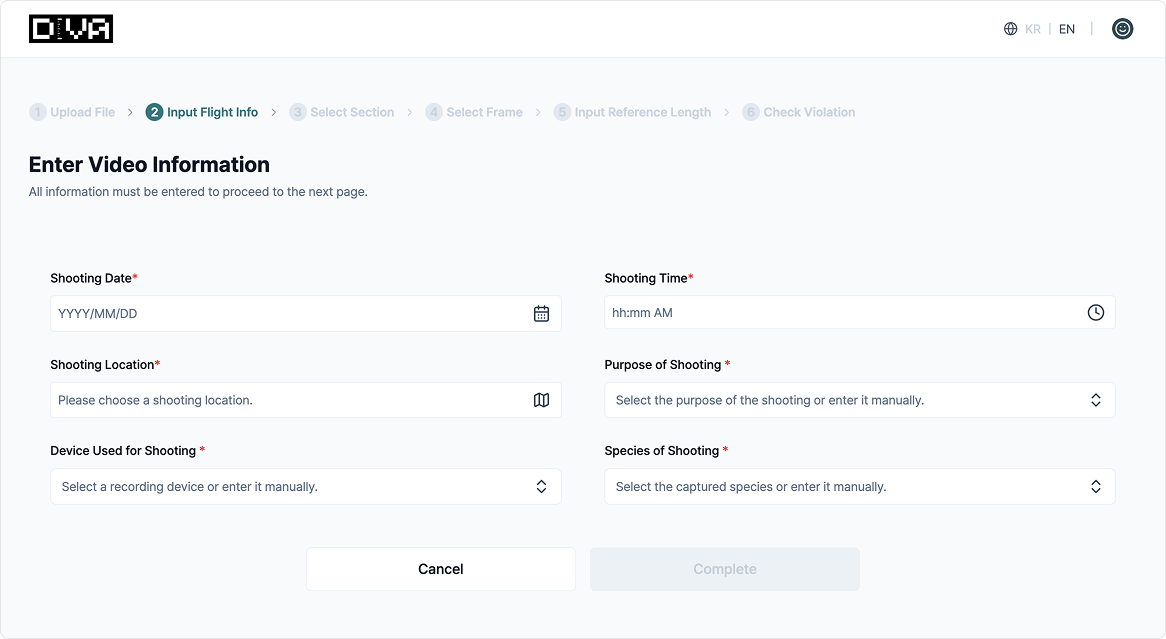Click the globe language icon
This screenshot has width=1166, height=639.
1010,29
